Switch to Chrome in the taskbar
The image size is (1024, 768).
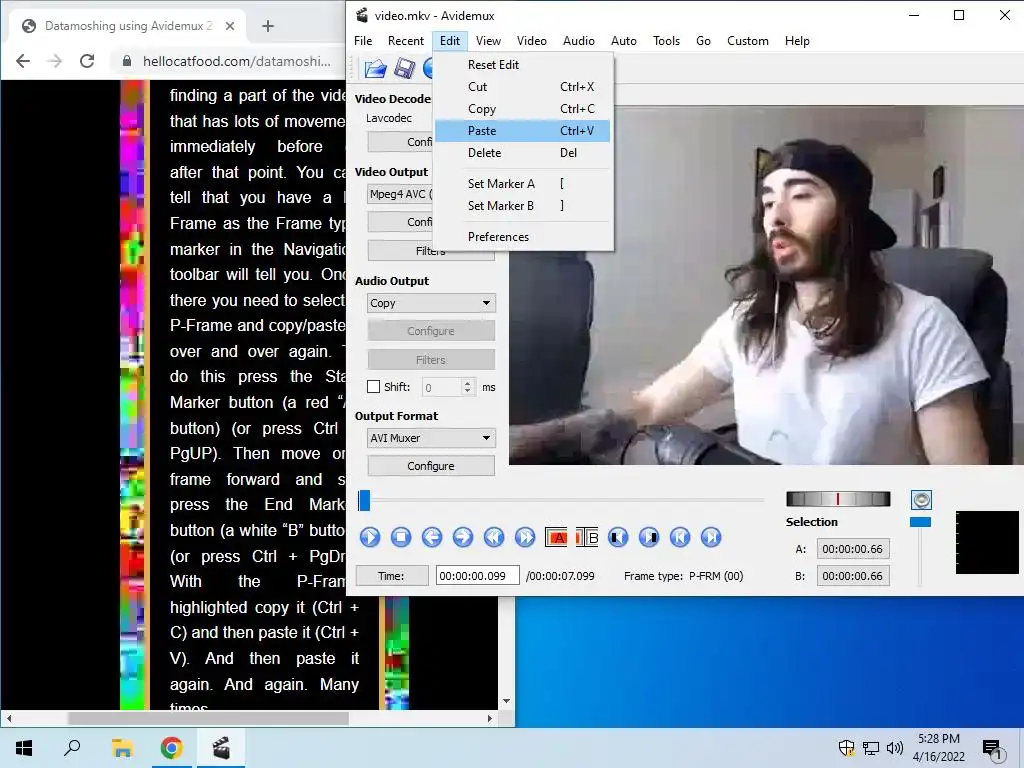[x=171, y=748]
